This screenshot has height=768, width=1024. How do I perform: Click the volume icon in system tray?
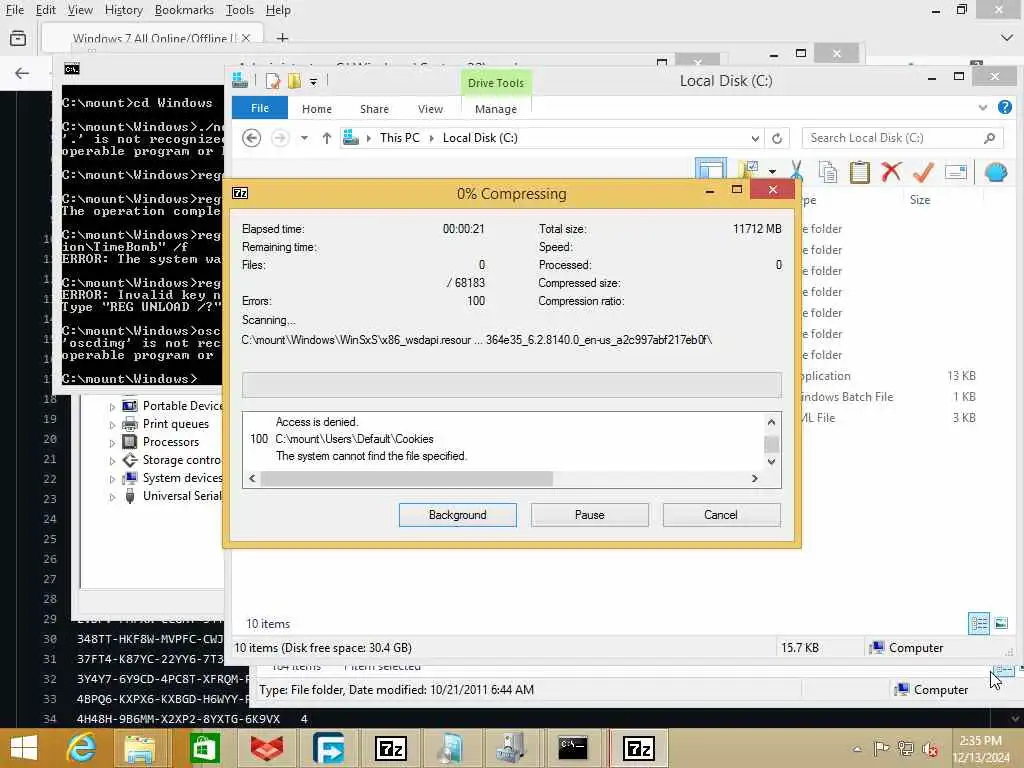(929, 749)
